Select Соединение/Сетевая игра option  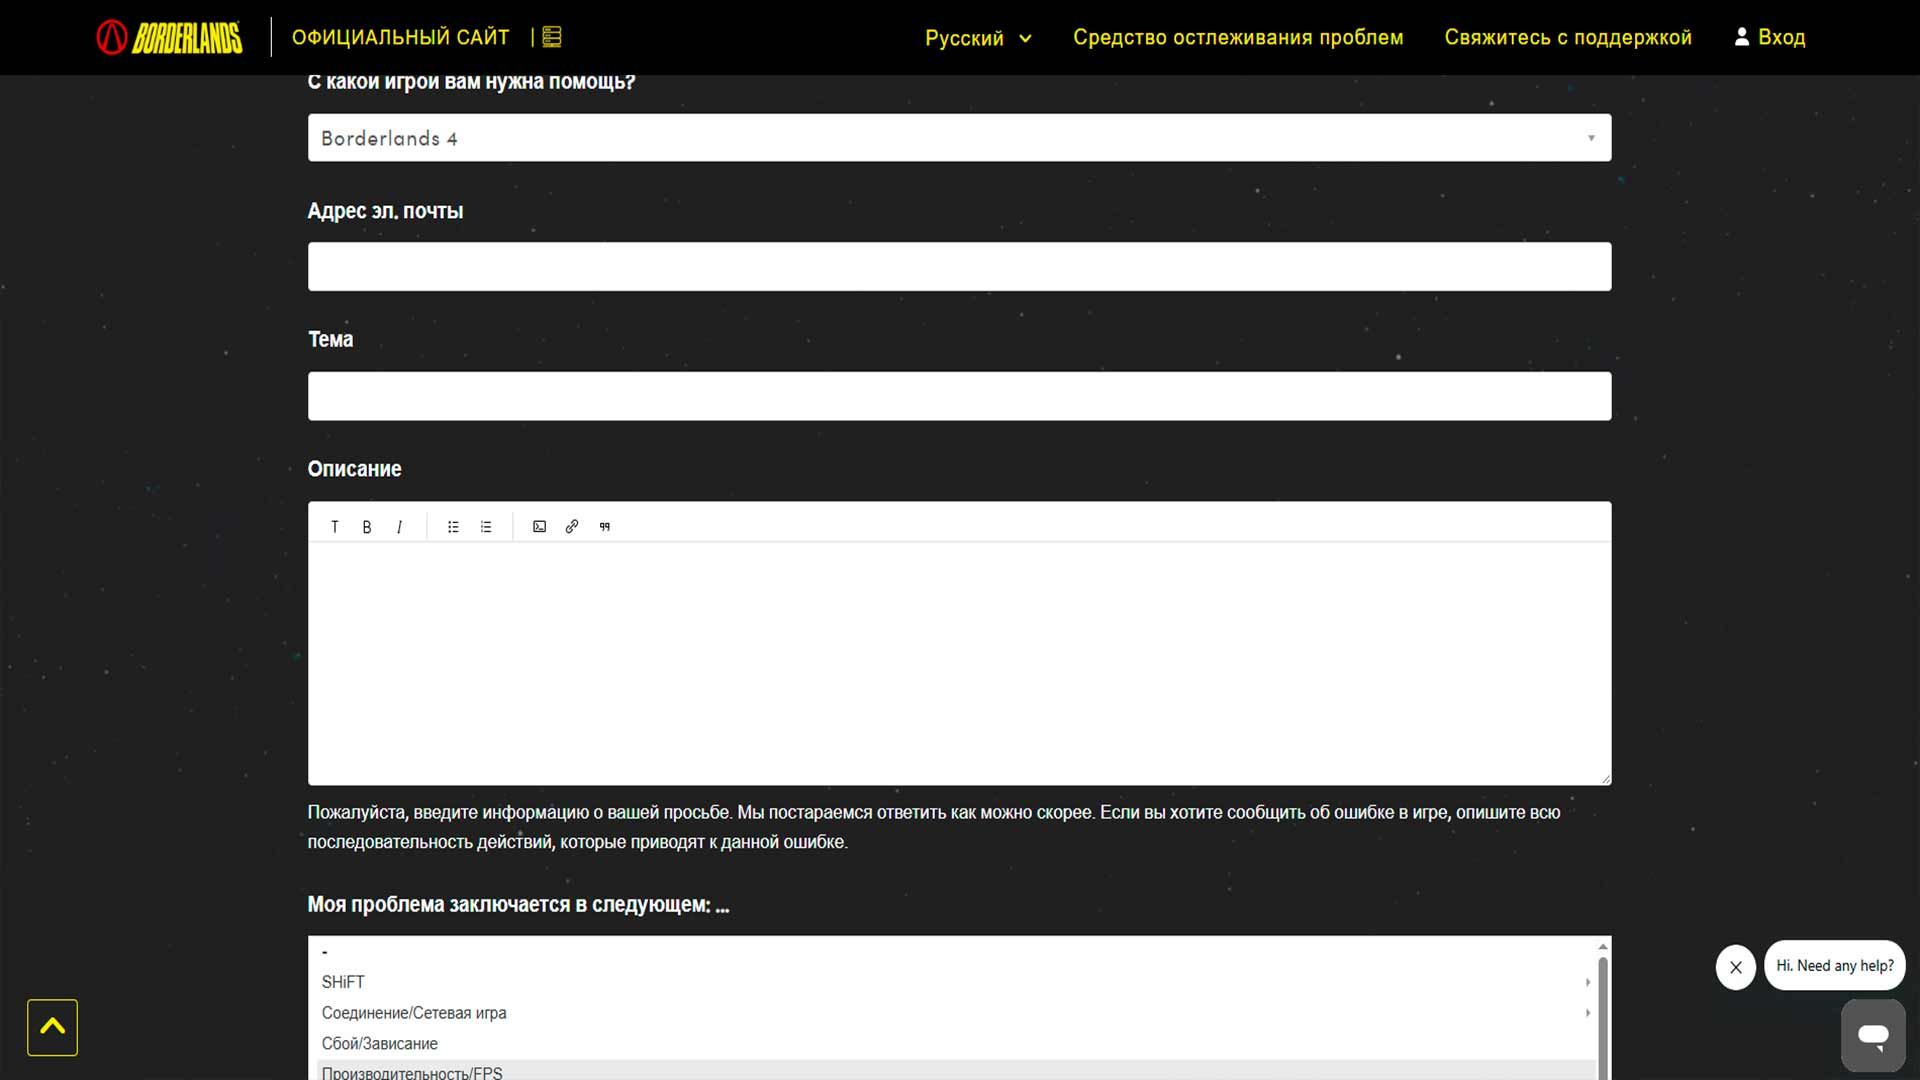click(x=414, y=1013)
